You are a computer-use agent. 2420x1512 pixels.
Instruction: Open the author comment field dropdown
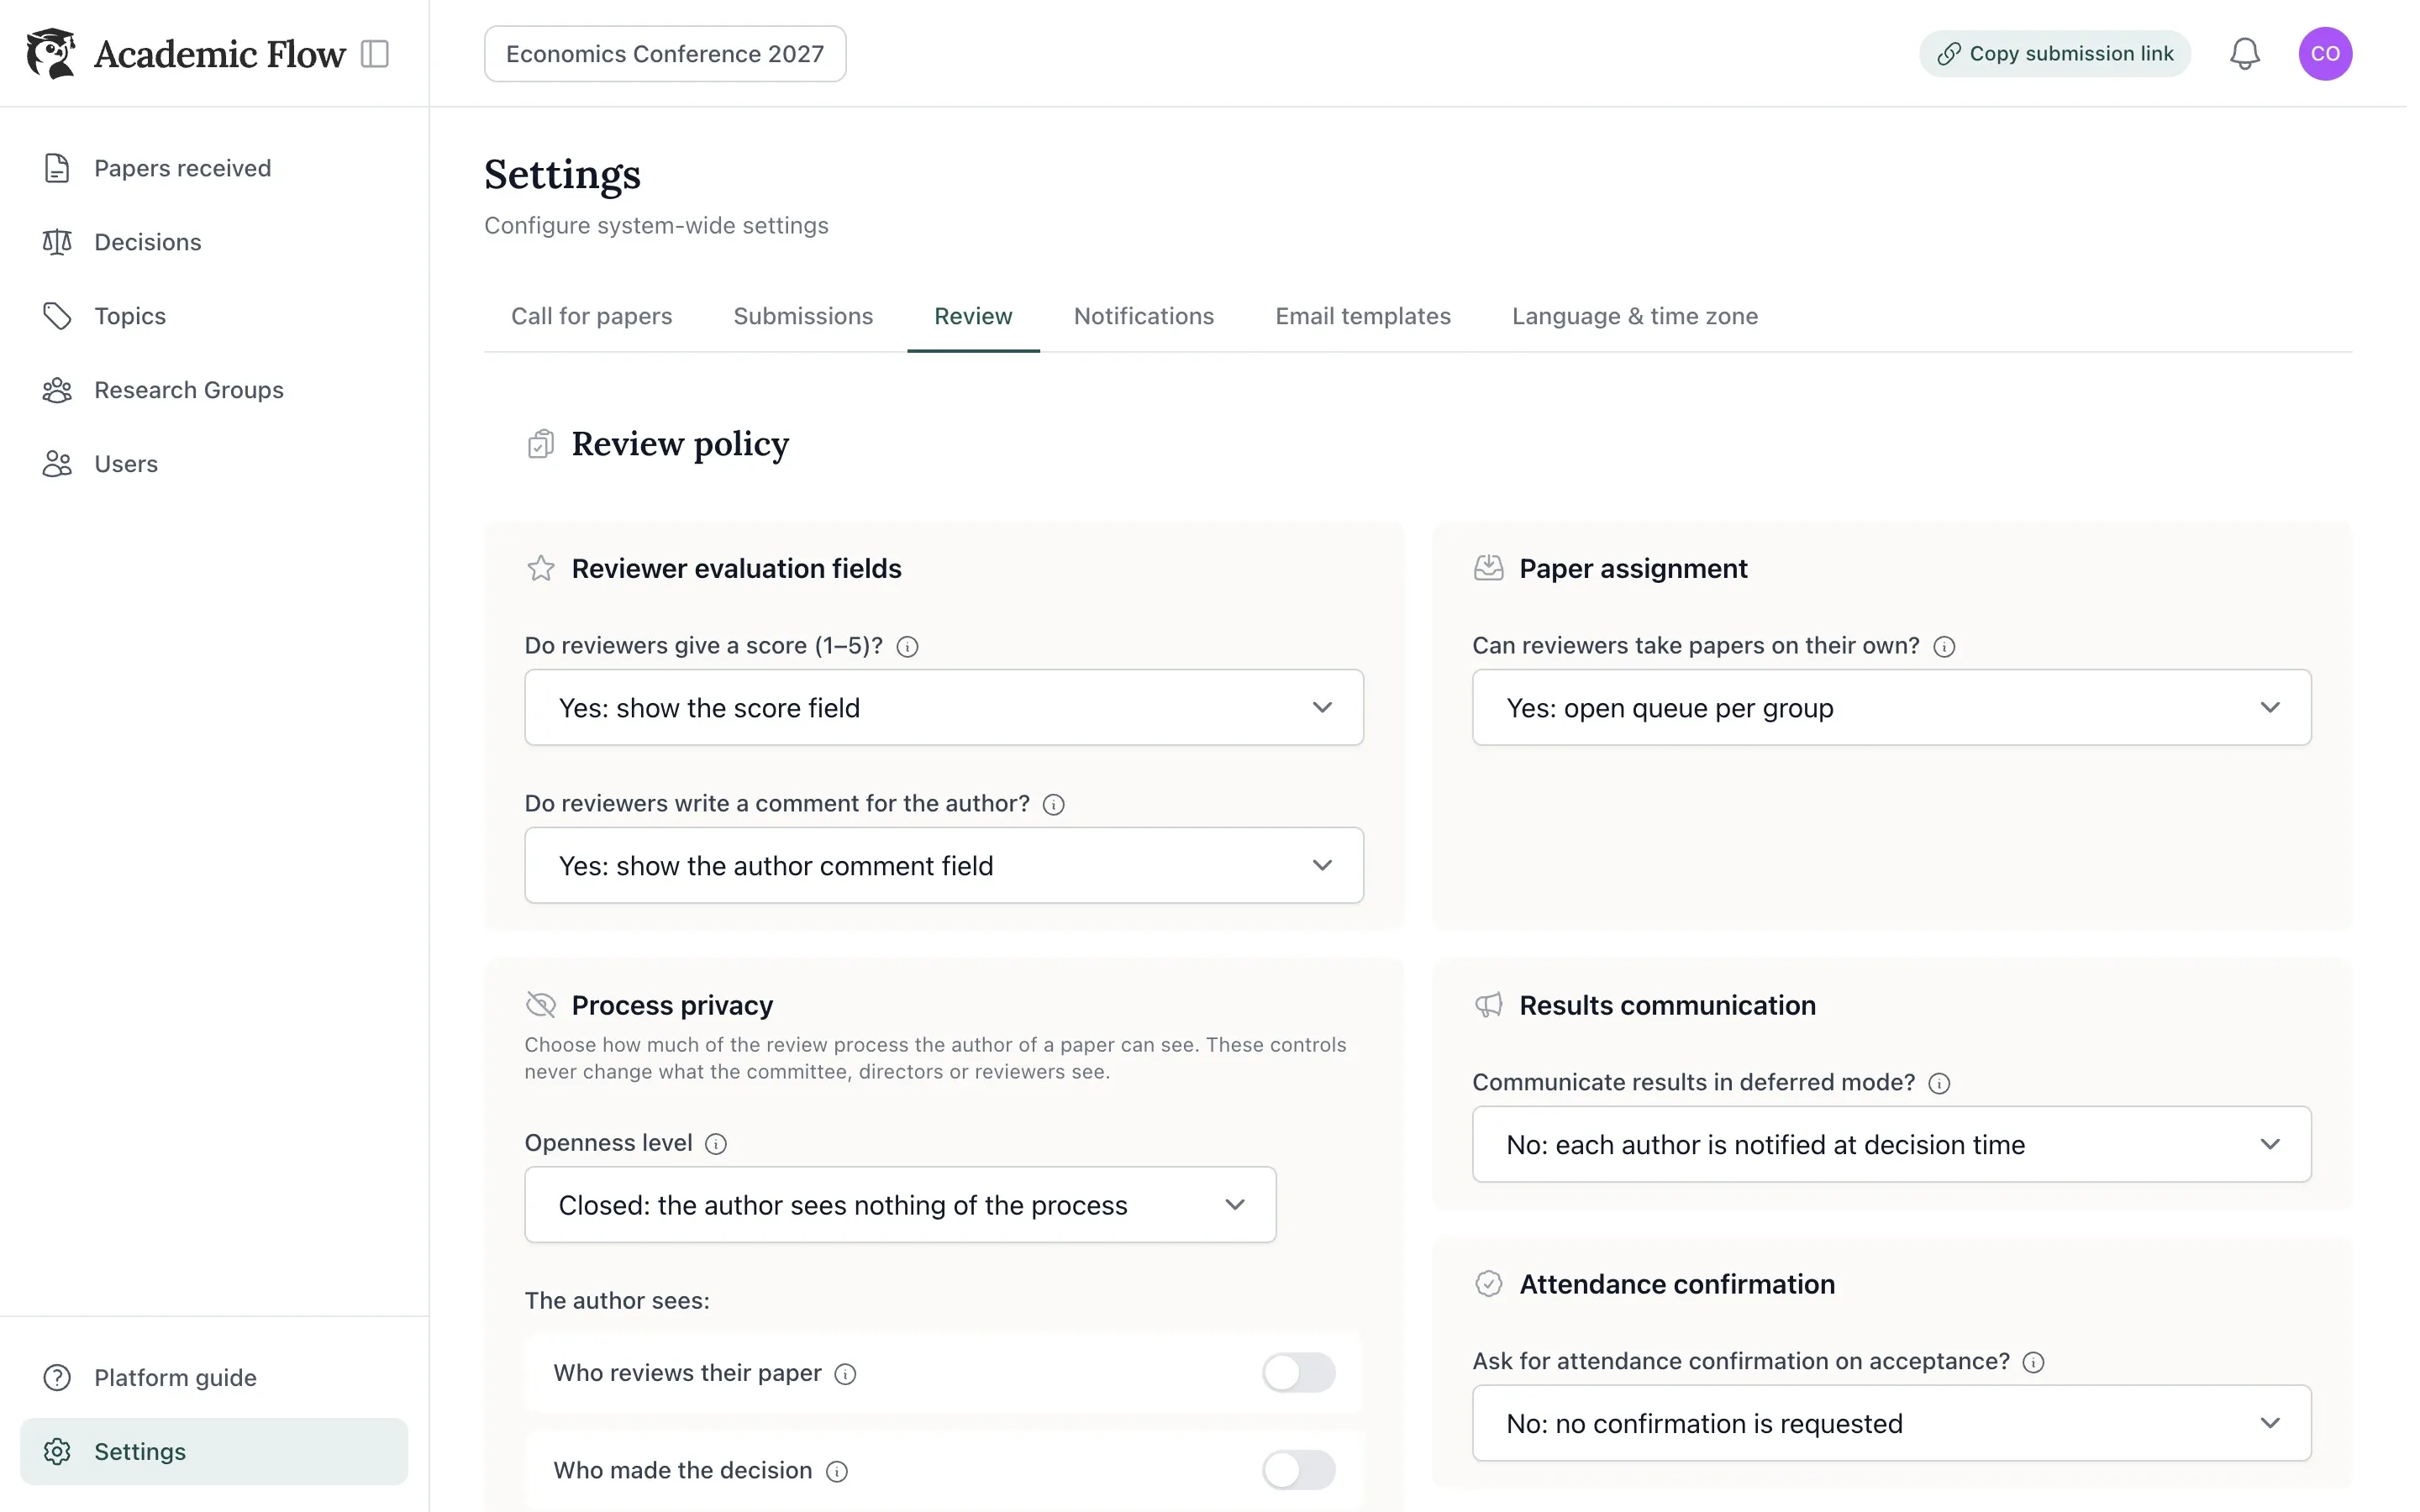(x=943, y=866)
